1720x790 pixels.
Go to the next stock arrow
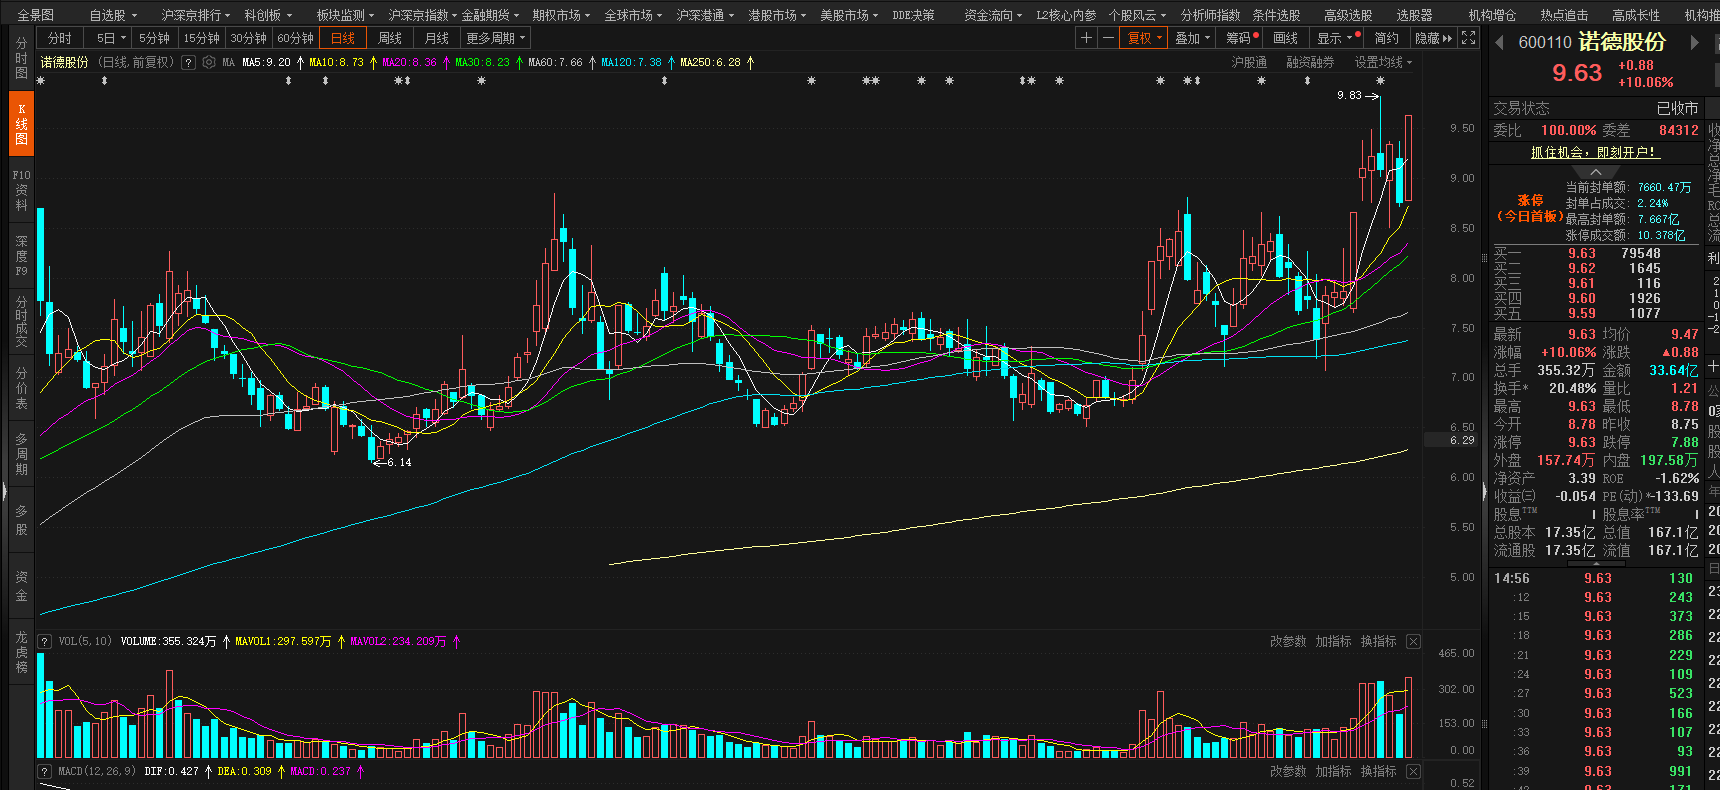click(x=1694, y=42)
